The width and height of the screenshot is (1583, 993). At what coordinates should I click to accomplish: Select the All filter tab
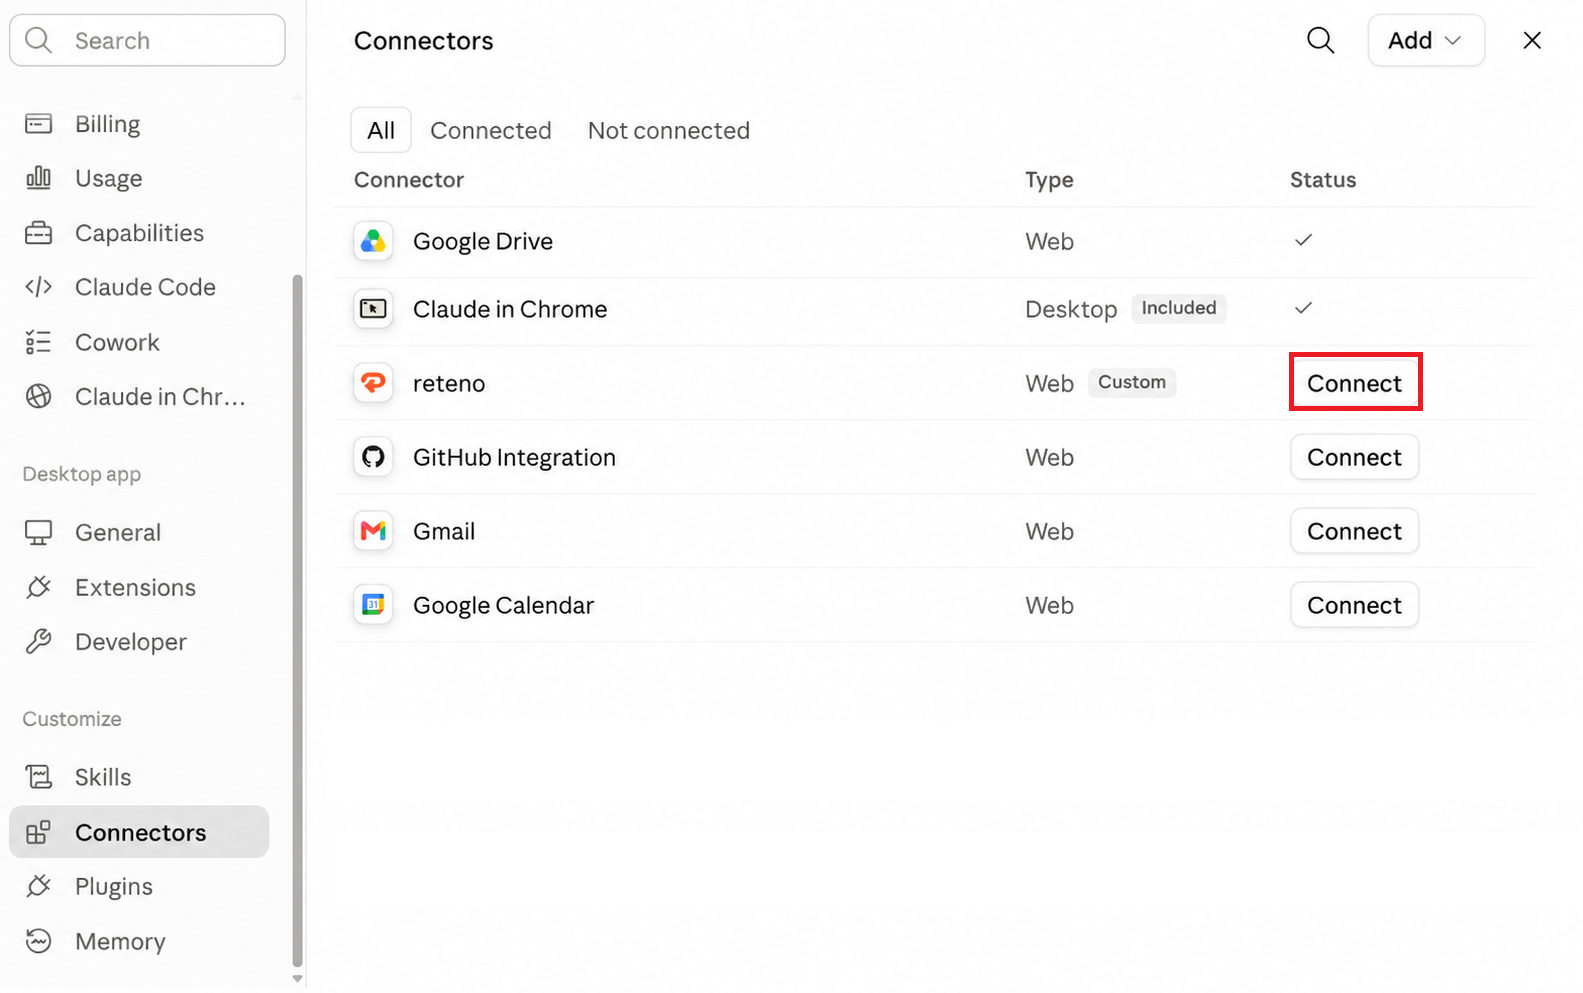coord(381,130)
